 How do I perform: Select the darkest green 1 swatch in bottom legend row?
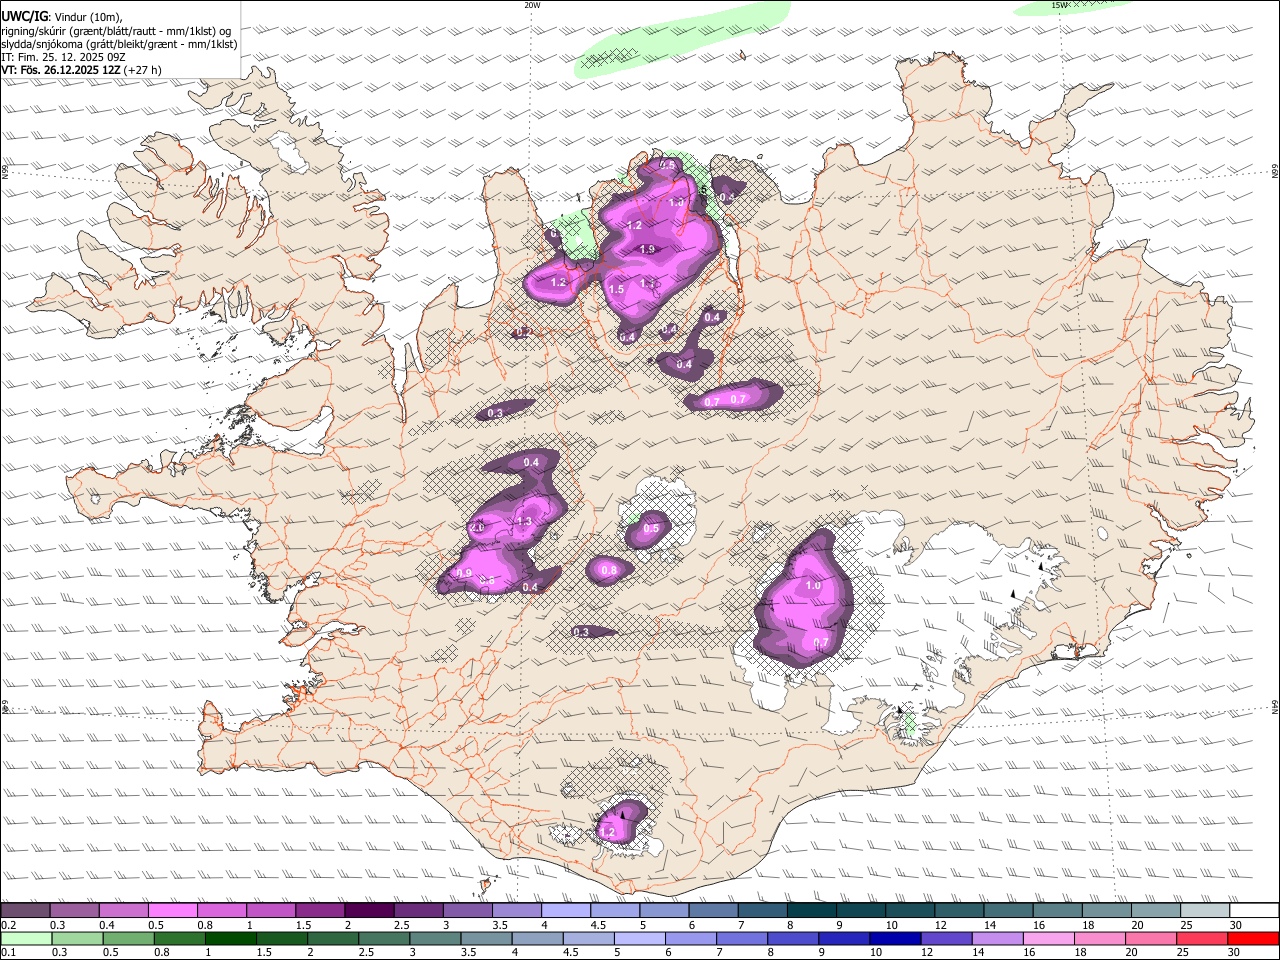[x=230, y=938]
